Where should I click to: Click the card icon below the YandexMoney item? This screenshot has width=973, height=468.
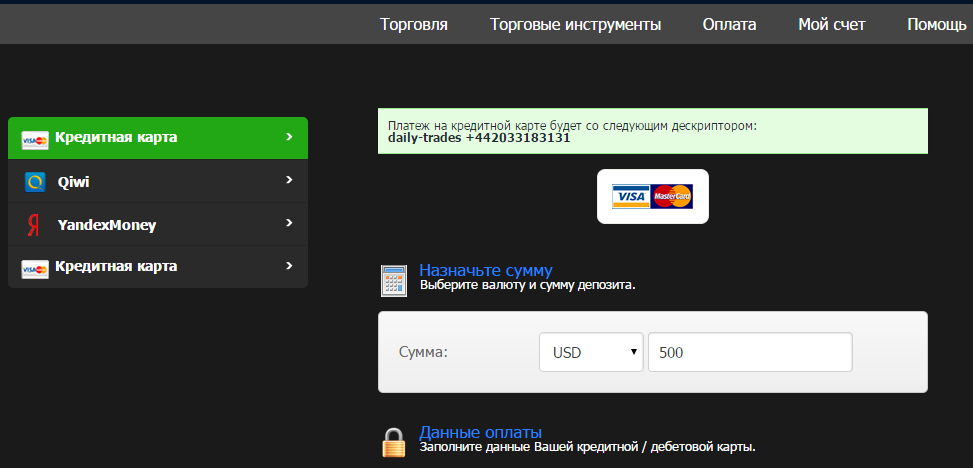pyautogui.click(x=35, y=268)
